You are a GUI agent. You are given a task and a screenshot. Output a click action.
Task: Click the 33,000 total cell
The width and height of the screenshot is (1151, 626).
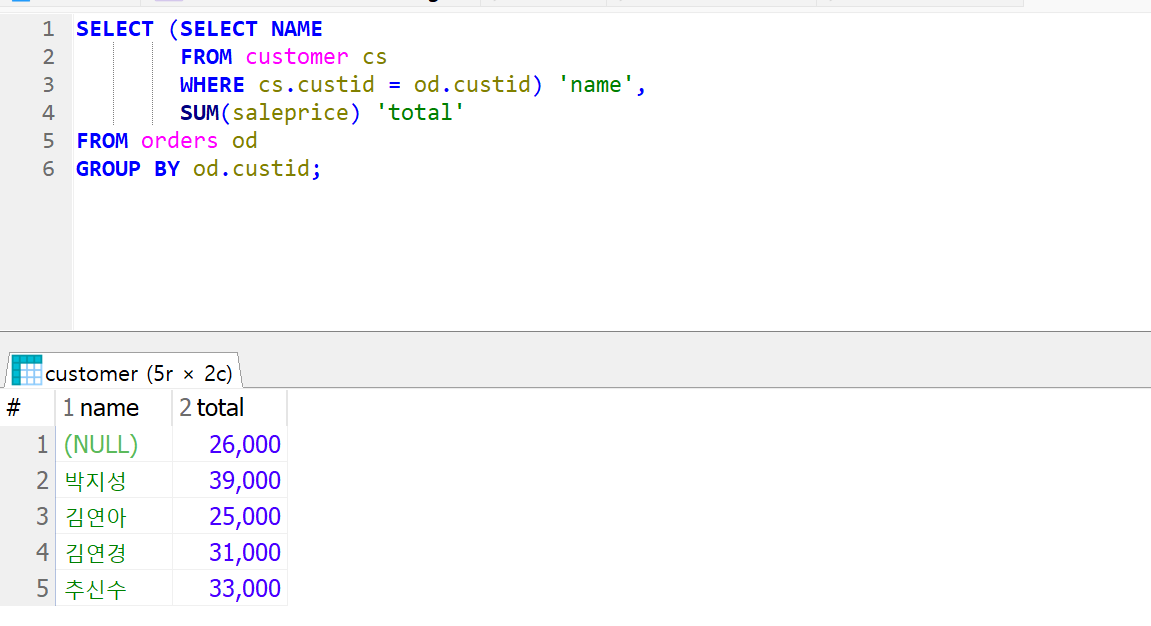point(230,589)
